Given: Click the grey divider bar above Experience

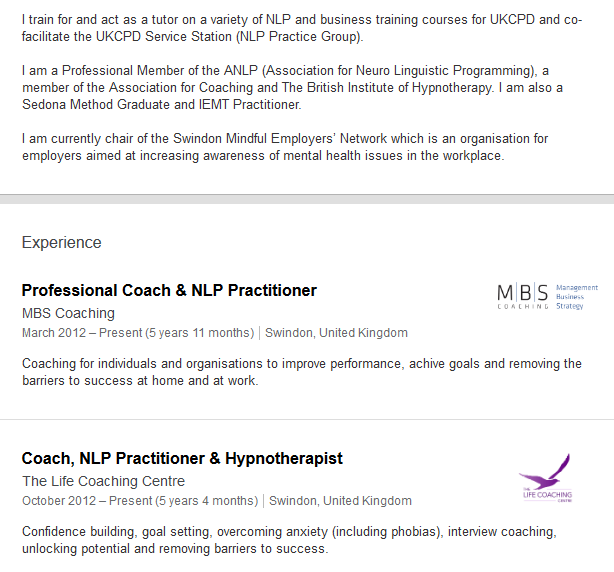Looking at the screenshot, I should click(x=307, y=199).
